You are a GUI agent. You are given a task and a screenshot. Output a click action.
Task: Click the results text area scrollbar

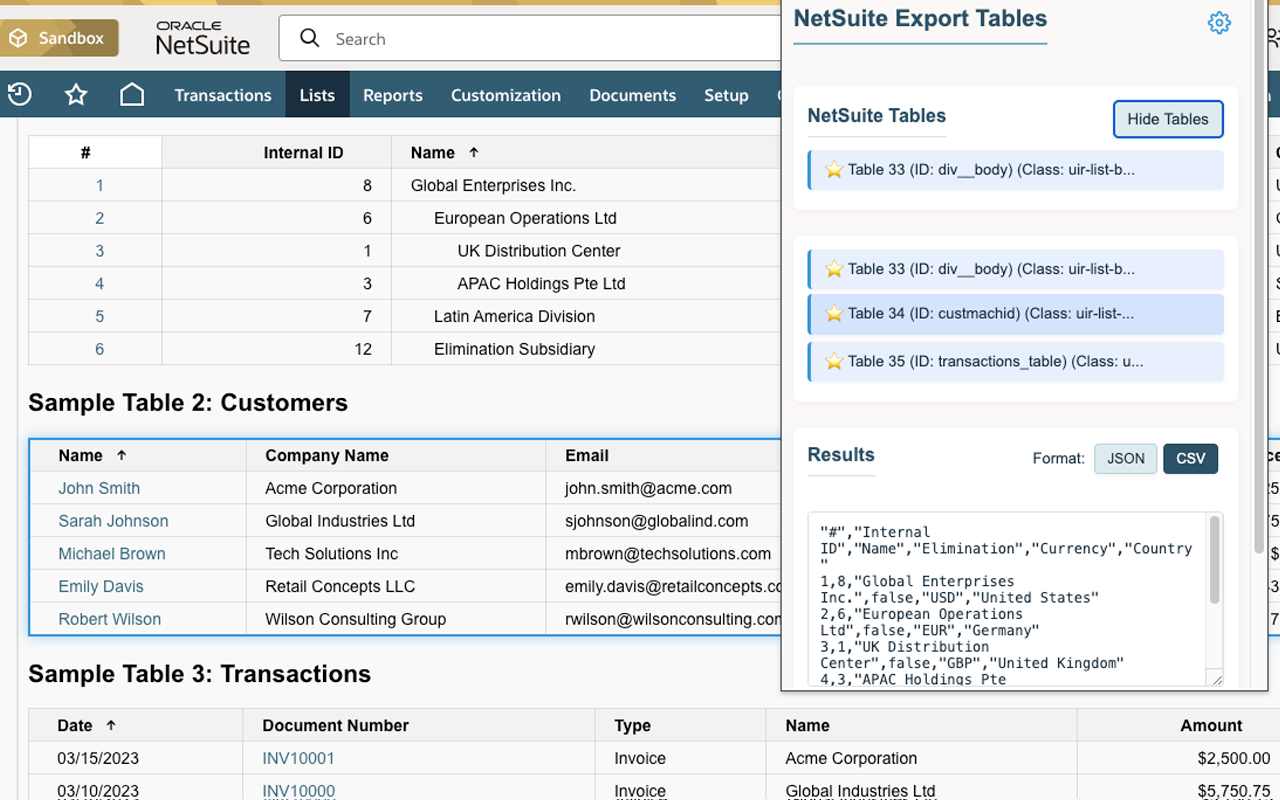(x=1215, y=560)
